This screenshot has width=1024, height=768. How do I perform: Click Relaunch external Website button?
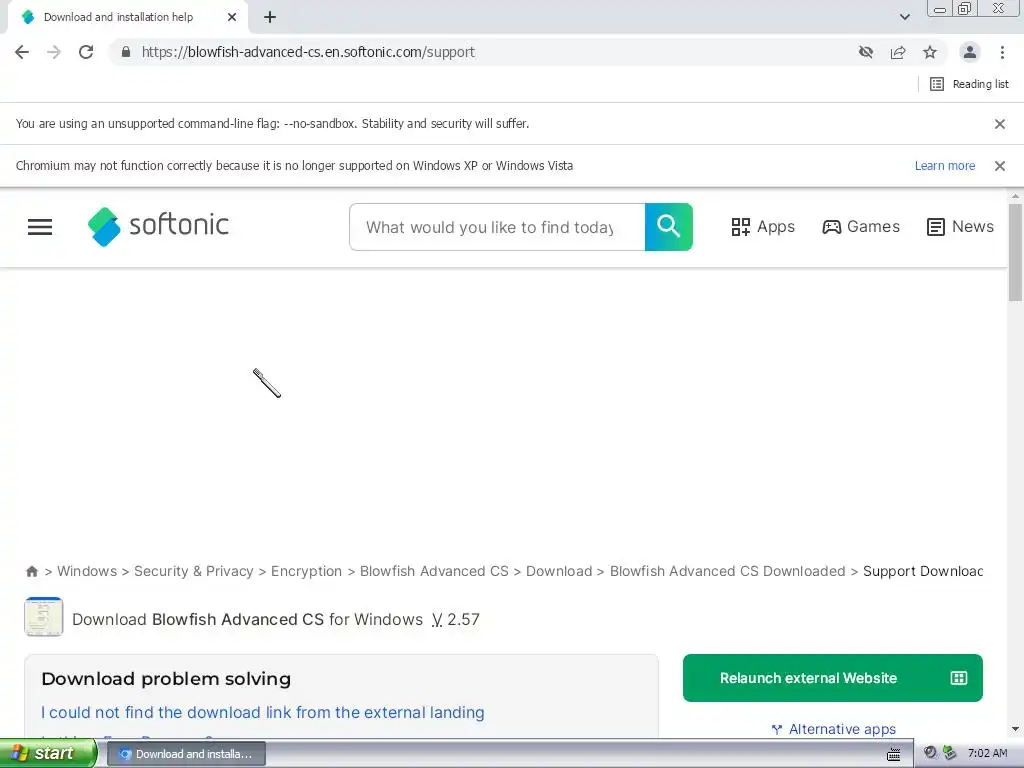pyautogui.click(x=833, y=678)
